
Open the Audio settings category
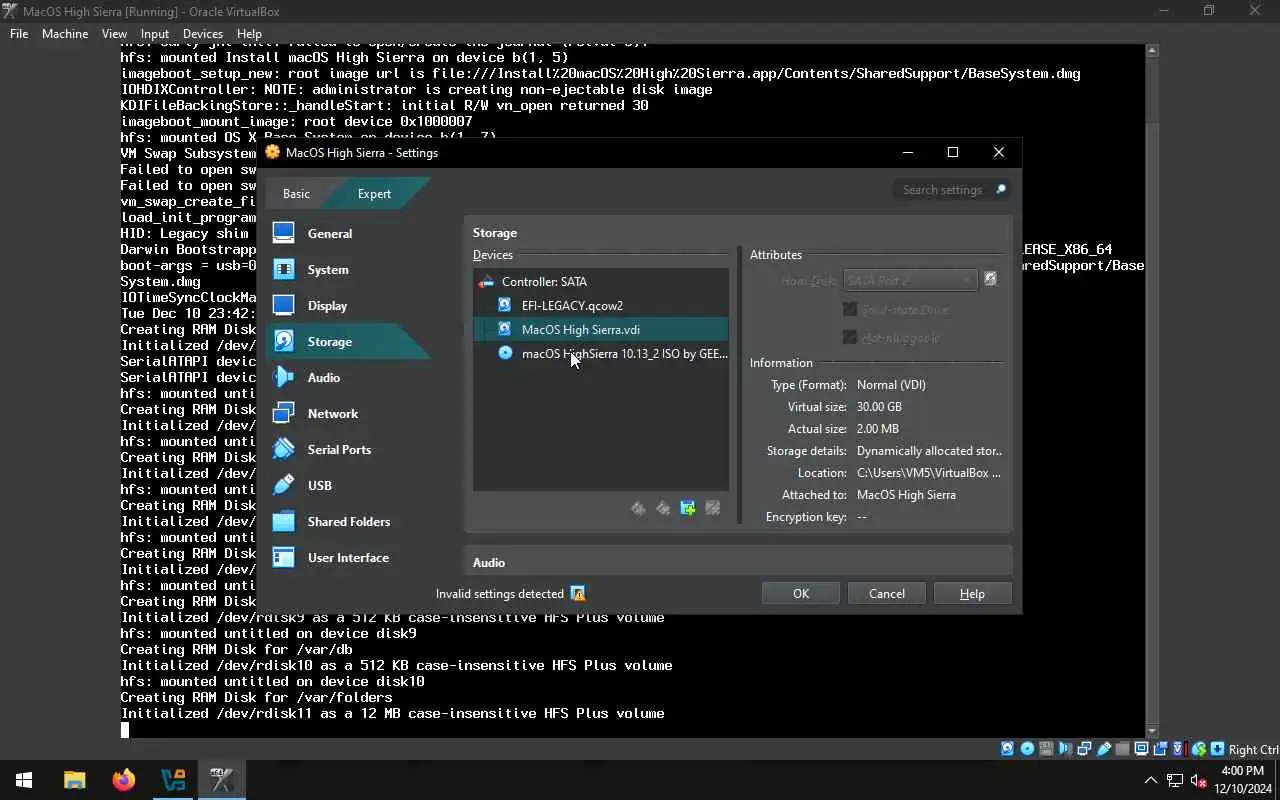348,377
